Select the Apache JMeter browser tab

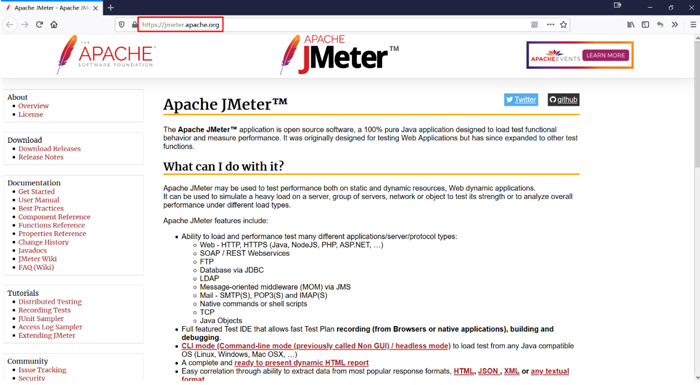pyautogui.click(x=52, y=8)
